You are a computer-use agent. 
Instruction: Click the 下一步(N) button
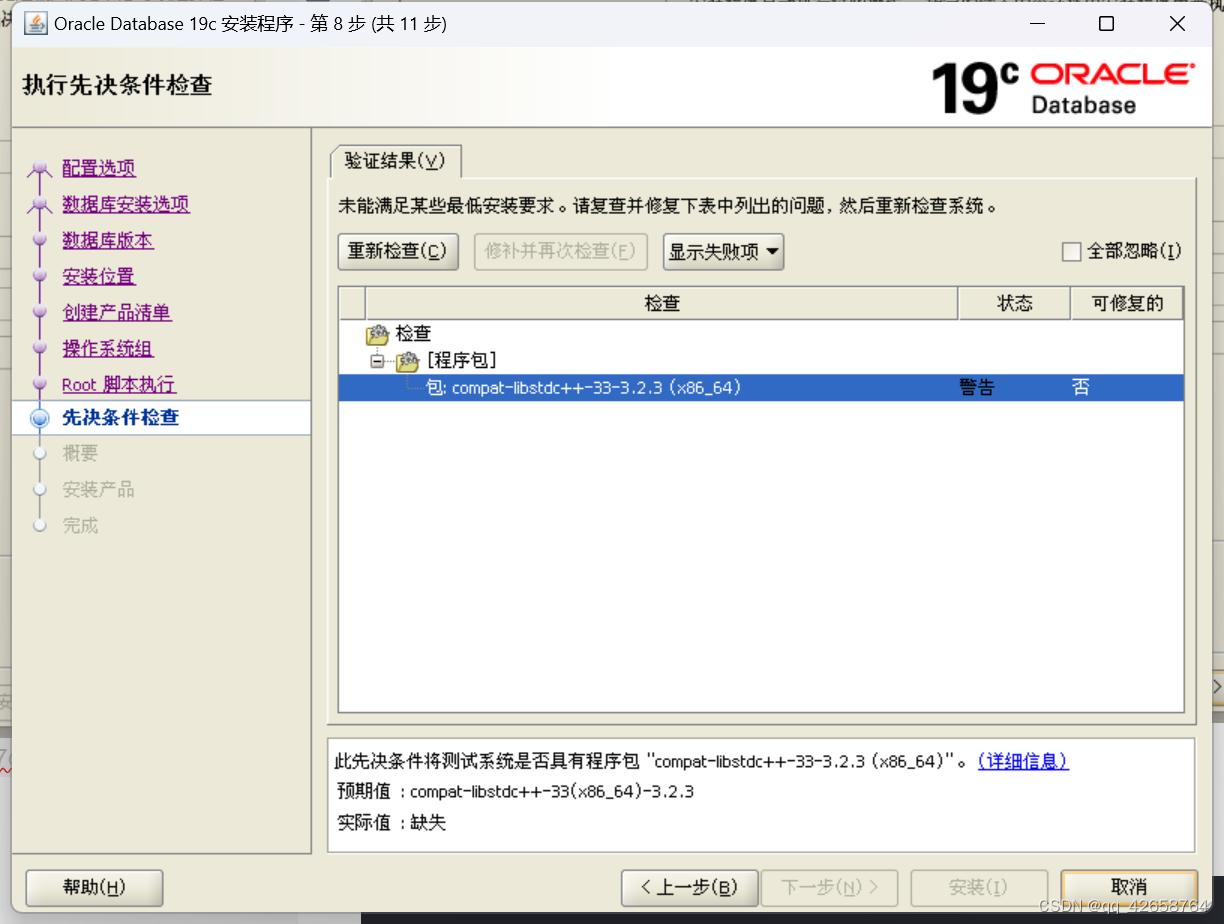829,888
